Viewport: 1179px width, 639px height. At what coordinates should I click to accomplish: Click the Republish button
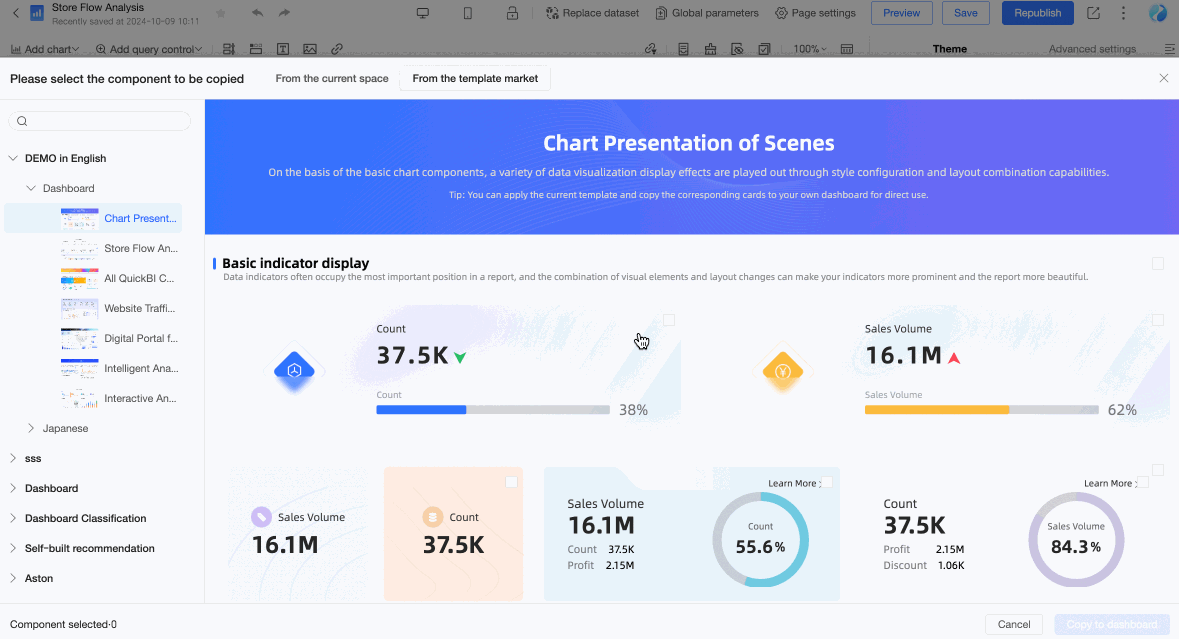pyautogui.click(x=1038, y=13)
